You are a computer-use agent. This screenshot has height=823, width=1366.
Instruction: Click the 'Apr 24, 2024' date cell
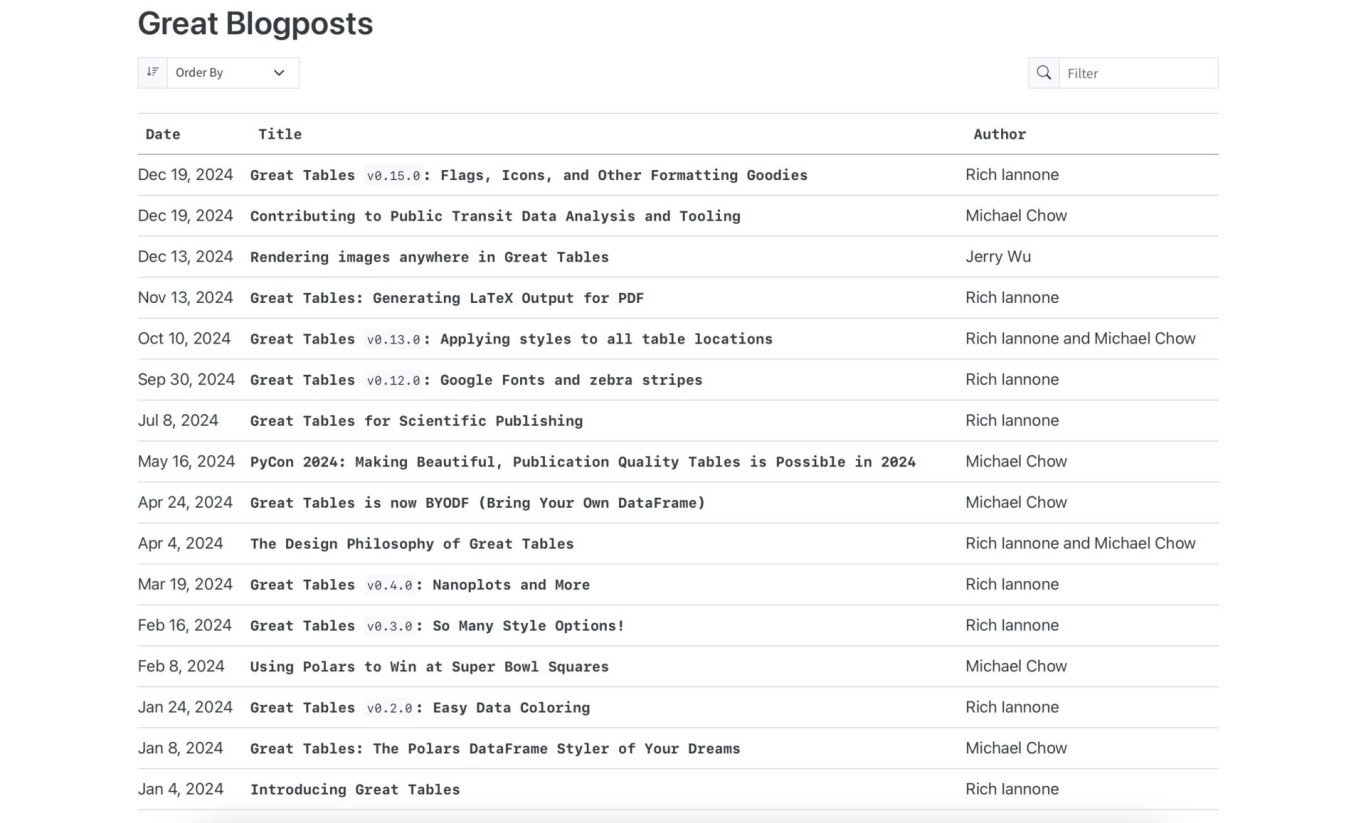[185, 502]
